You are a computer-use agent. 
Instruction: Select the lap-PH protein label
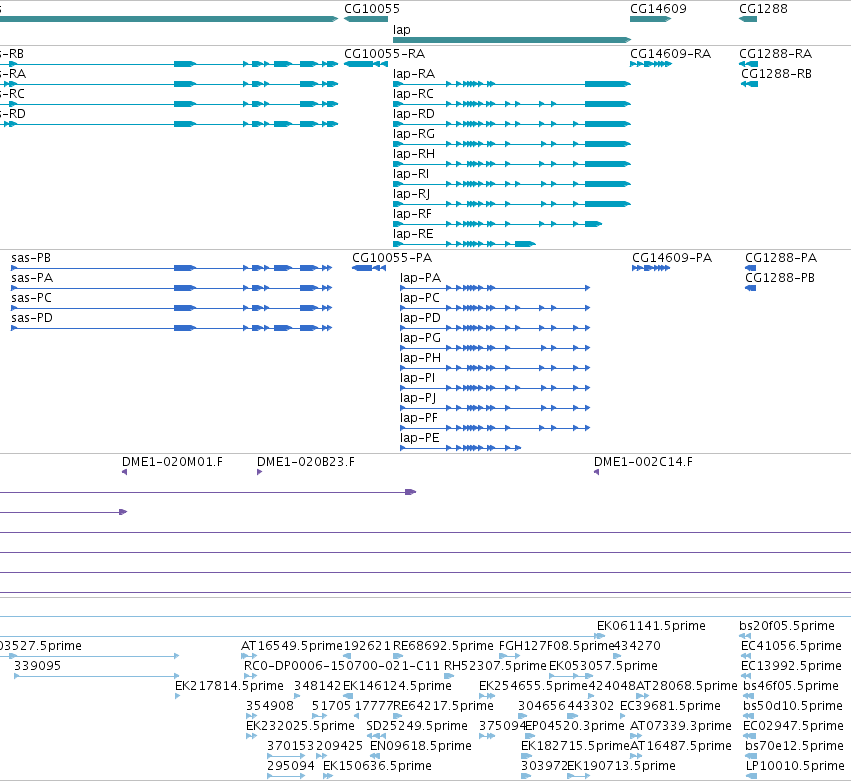421,358
